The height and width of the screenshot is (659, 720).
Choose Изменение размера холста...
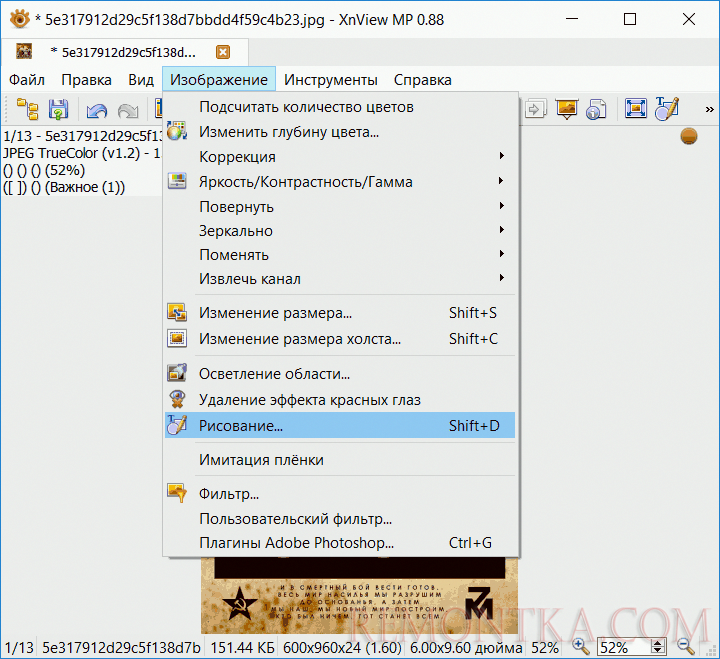(340, 339)
